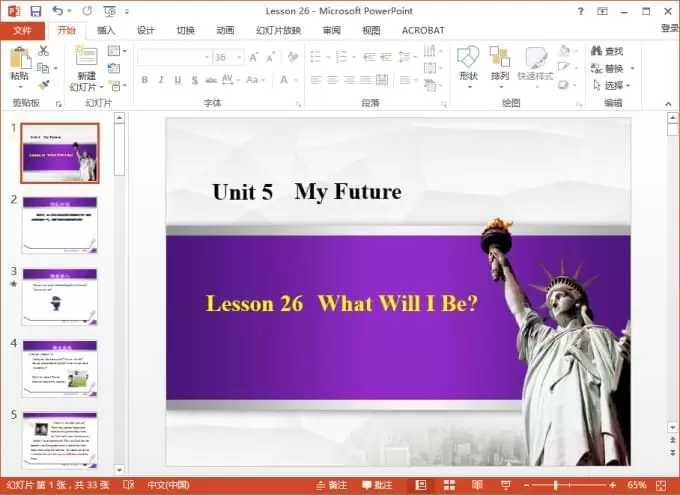Start slideshow from the quick access toolbar icon
Image resolution: width=680 pixels, height=495 pixels.
[109, 11]
